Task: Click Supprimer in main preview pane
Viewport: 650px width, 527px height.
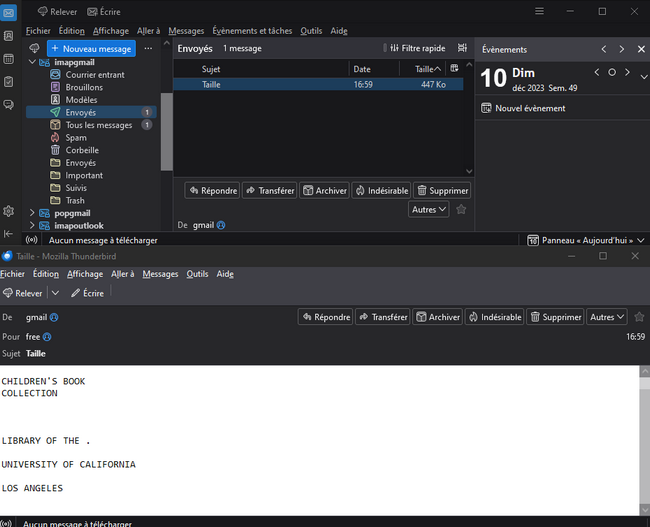Action: click(x=442, y=191)
